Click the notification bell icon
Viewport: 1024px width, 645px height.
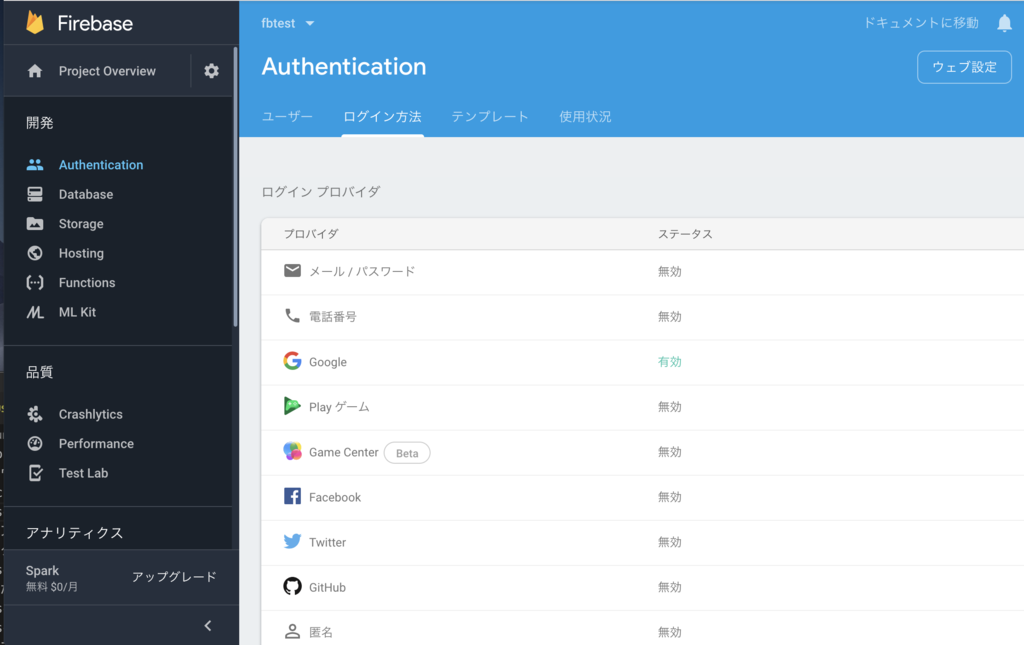pyautogui.click(x=1004, y=22)
